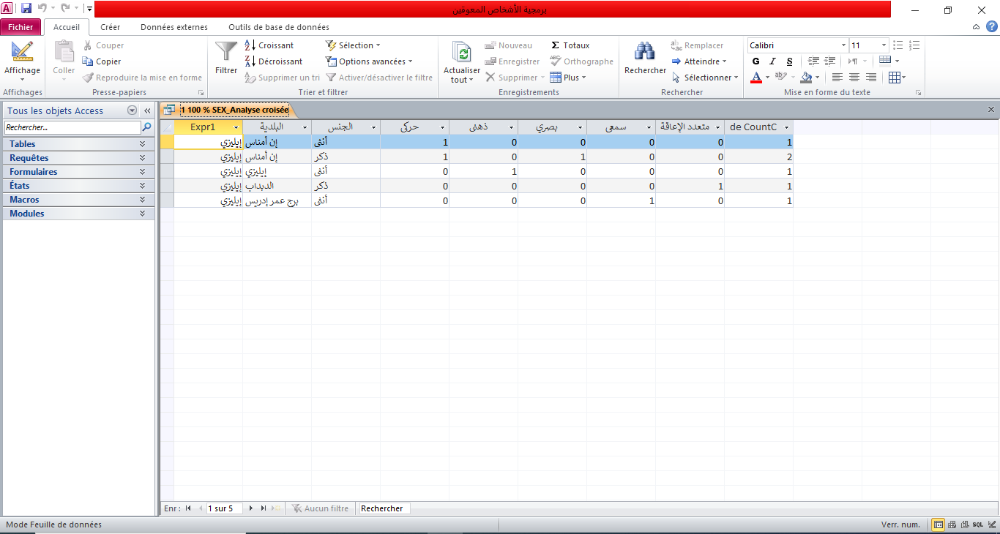Click the Rechercher box in record bar
The image size is (1000, 534).
383,508
